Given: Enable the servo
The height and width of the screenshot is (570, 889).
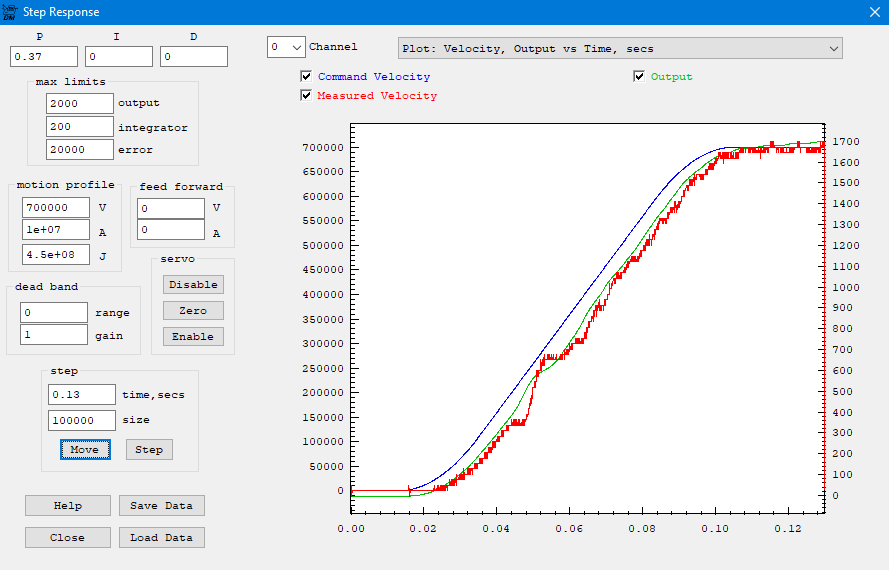Looking at the screenshot, I should 193,336.
